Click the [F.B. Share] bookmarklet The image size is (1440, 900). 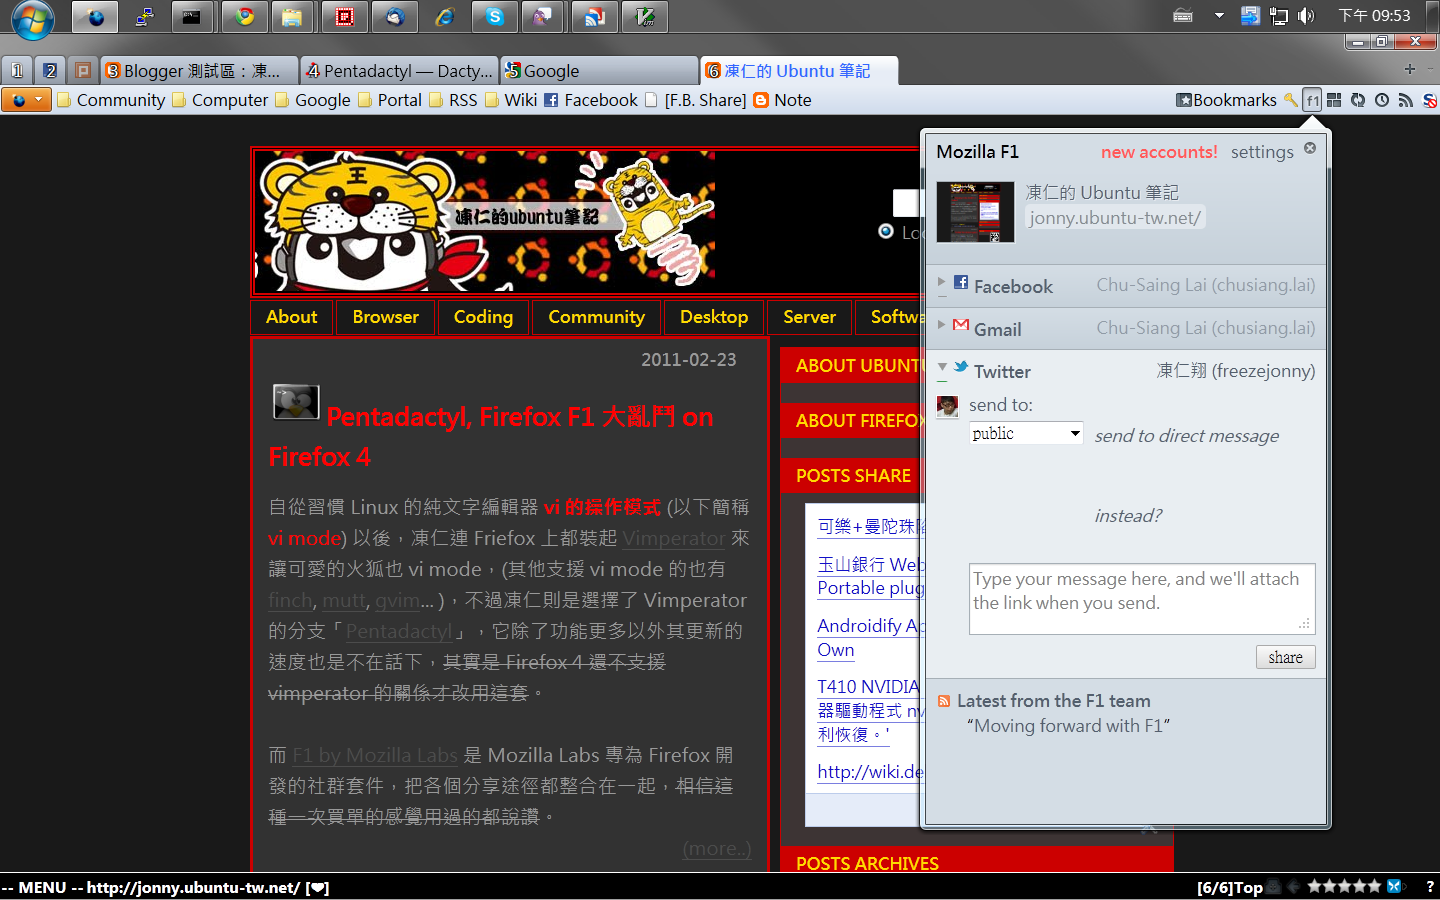pyautogui.click(x=696, y=100)
